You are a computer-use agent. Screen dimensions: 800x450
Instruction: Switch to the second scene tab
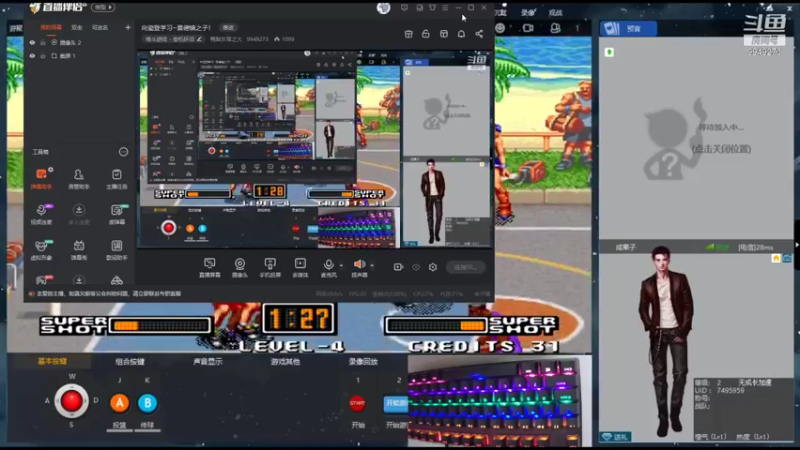point(77,28)
